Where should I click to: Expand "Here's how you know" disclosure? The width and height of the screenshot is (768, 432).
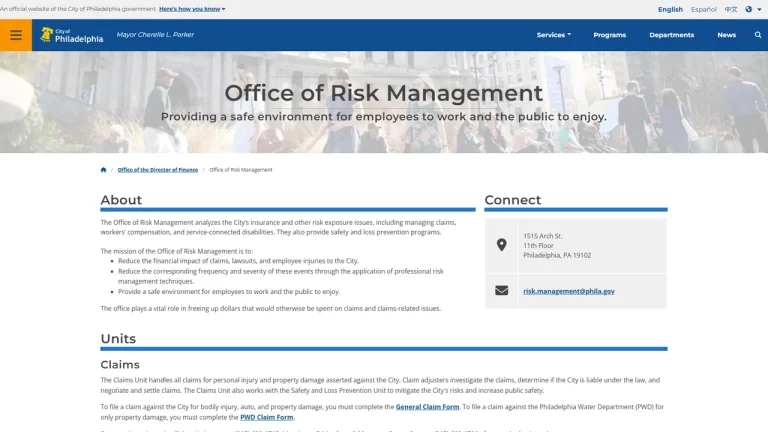[192, 9]
